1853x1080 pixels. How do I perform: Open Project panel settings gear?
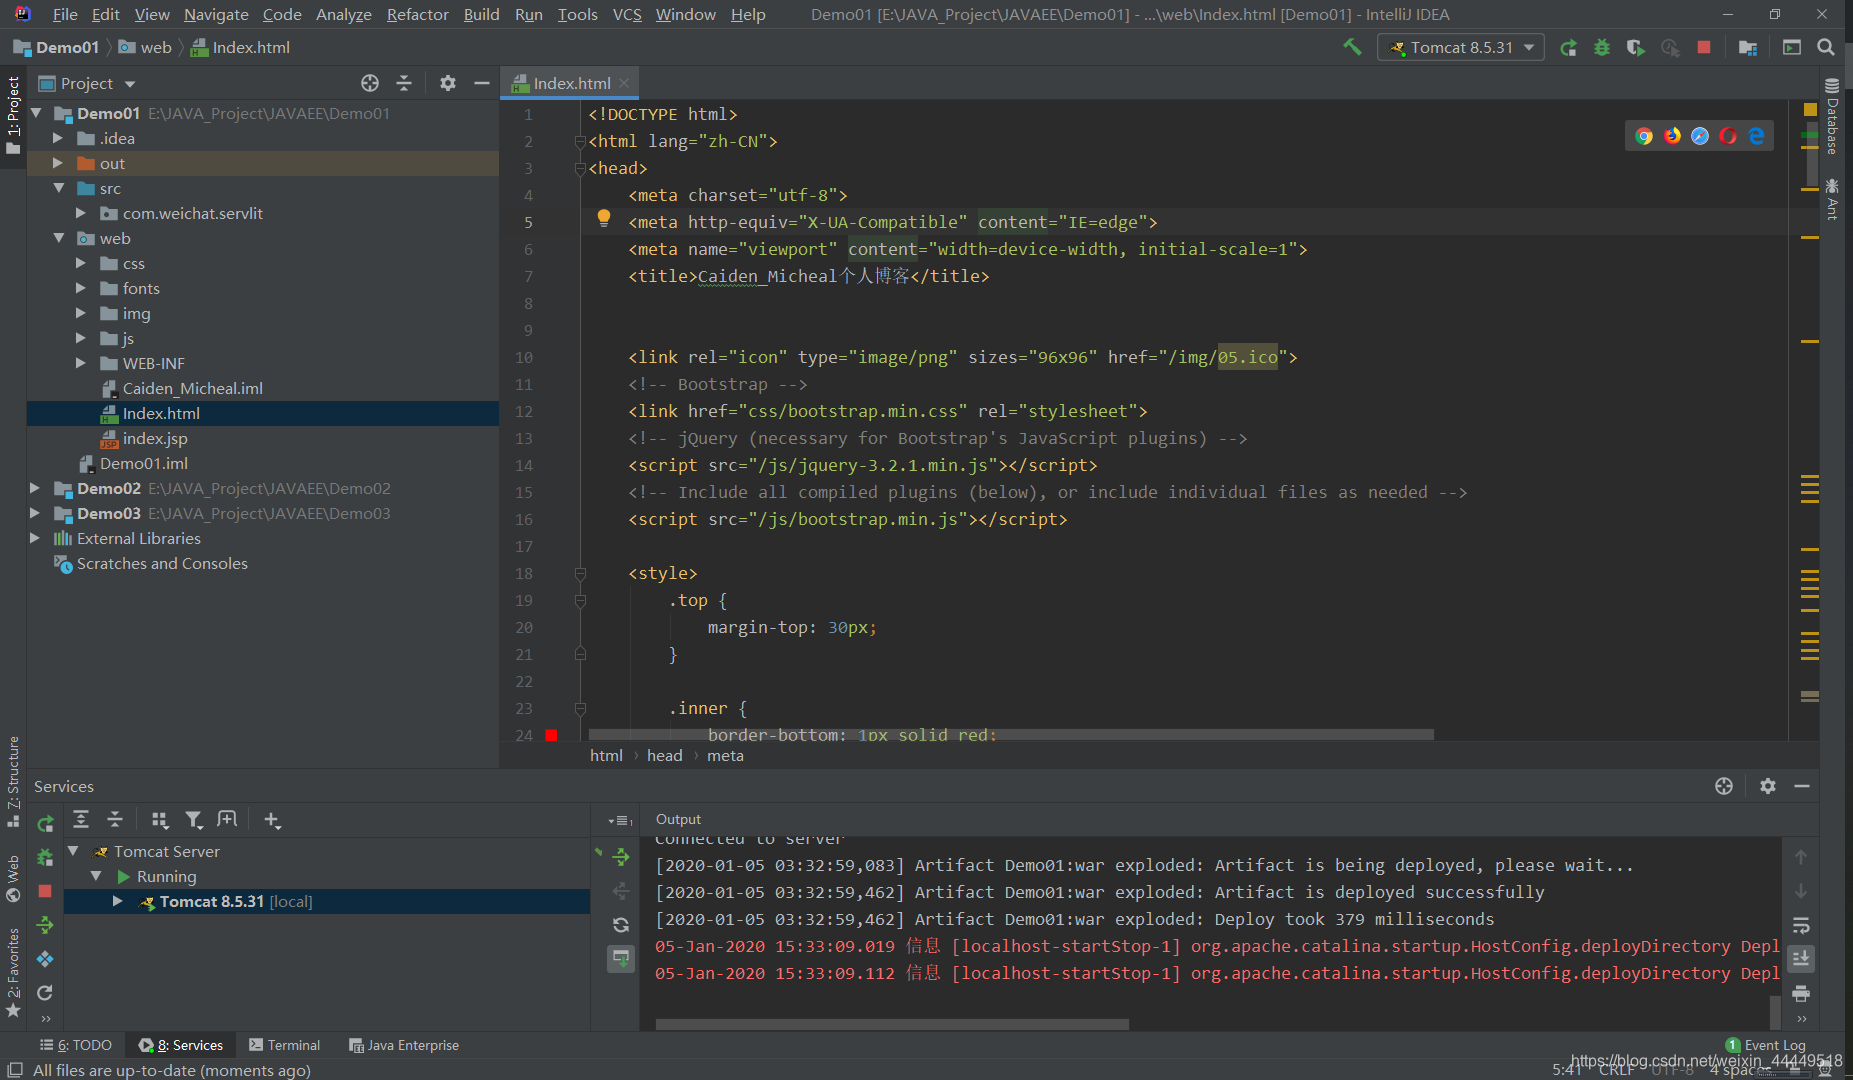click(x=448, y=83)
